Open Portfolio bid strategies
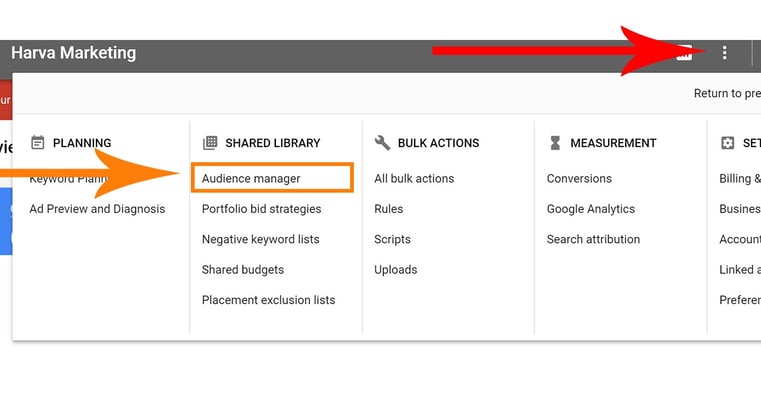Screen dimensions: 761x398 point(262,209)
